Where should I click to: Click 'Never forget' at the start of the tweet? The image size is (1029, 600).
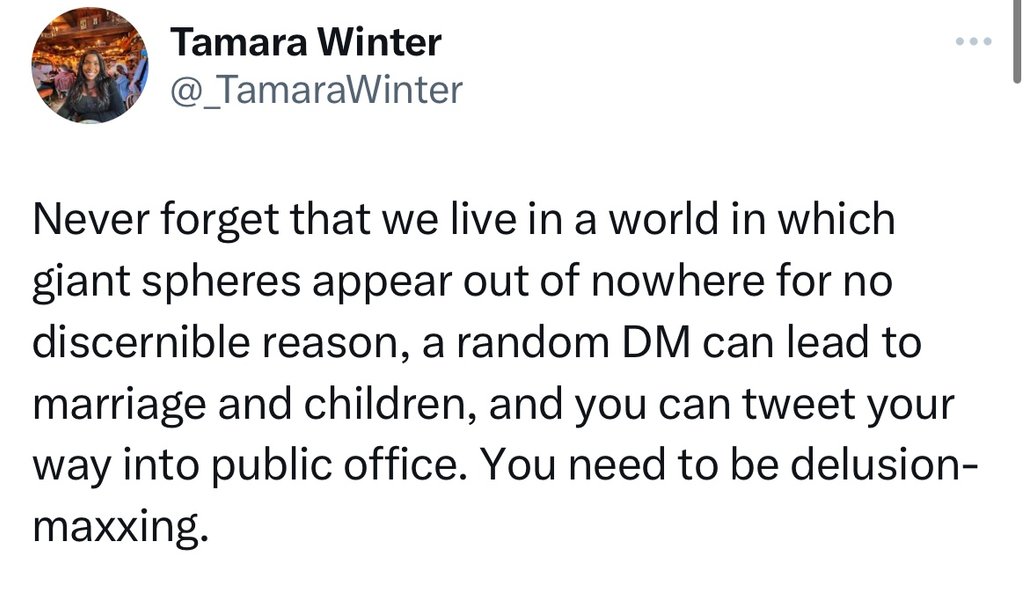(x=155, y=220)
